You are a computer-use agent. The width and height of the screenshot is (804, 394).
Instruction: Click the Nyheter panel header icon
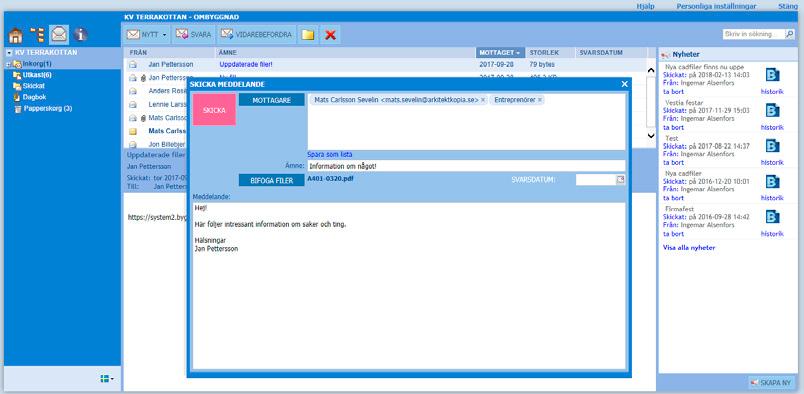coord(666,54)
